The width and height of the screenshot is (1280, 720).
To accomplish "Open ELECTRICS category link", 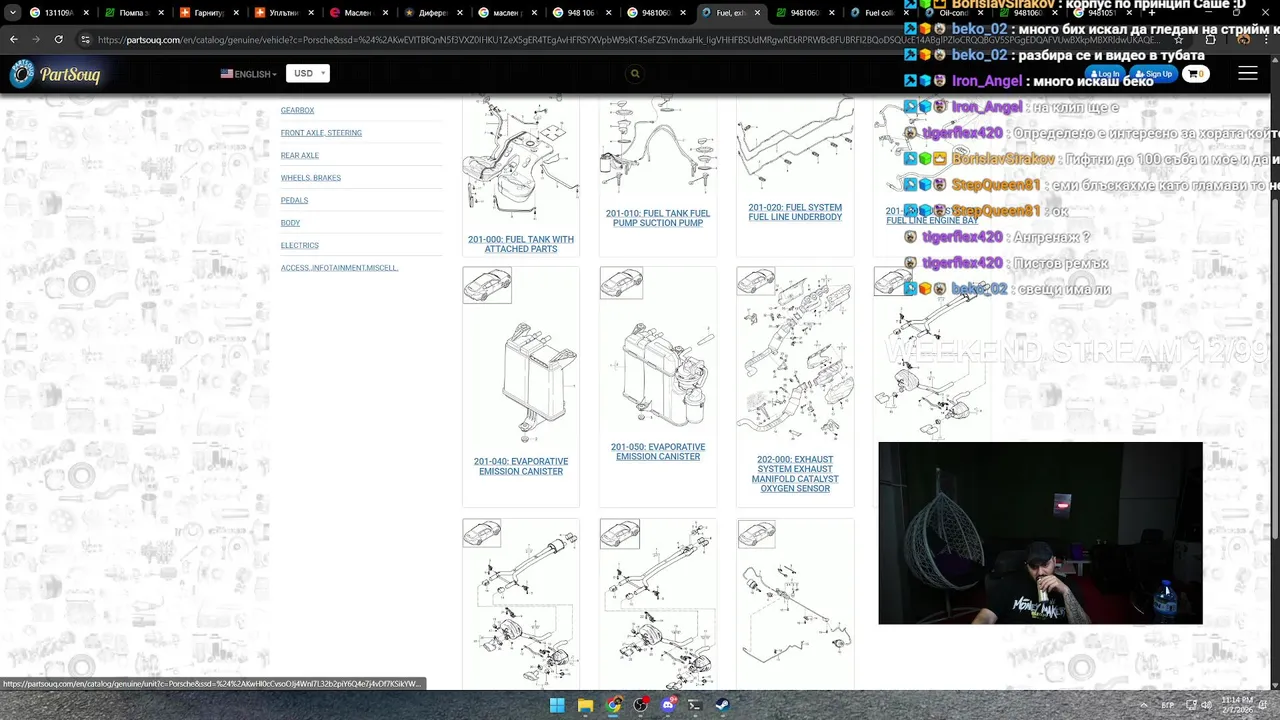I will pos(300,245).
